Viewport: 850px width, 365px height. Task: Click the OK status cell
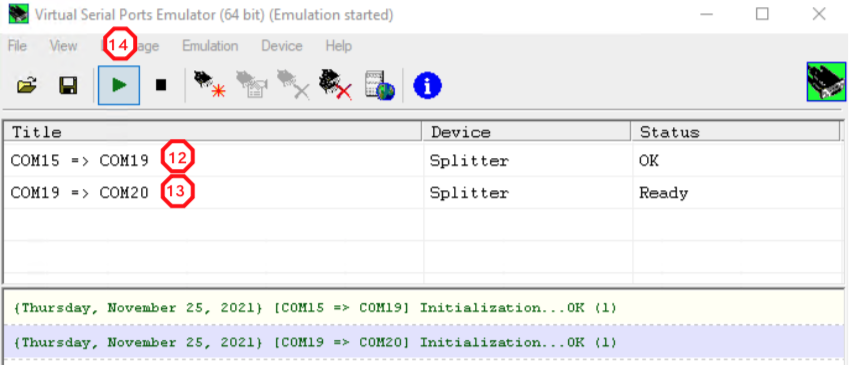click(649, 161)
